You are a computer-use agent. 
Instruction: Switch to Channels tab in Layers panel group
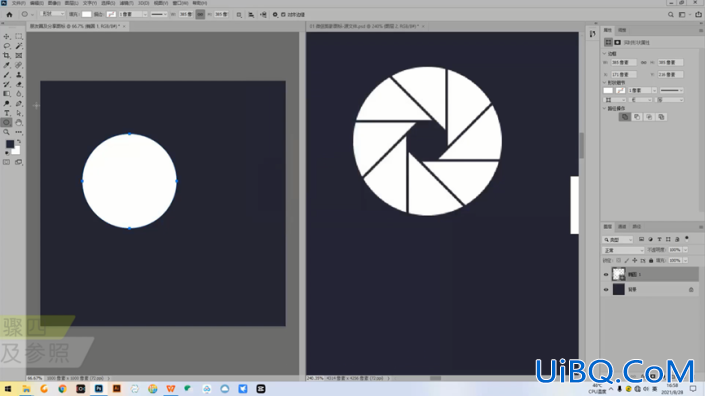tap(622, 227)
